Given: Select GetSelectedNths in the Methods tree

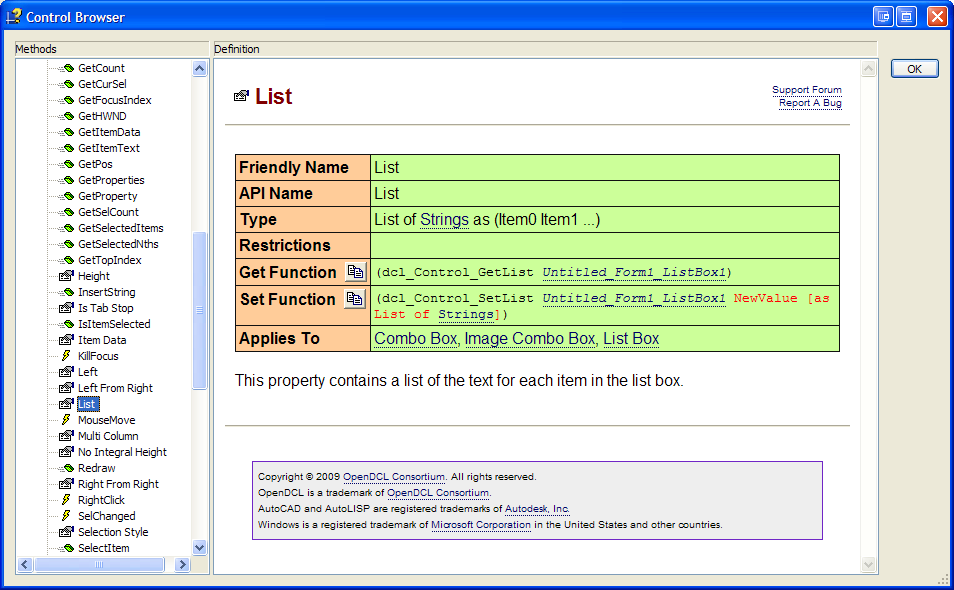Looking at the screenshot, I should [x=119, y=244].
